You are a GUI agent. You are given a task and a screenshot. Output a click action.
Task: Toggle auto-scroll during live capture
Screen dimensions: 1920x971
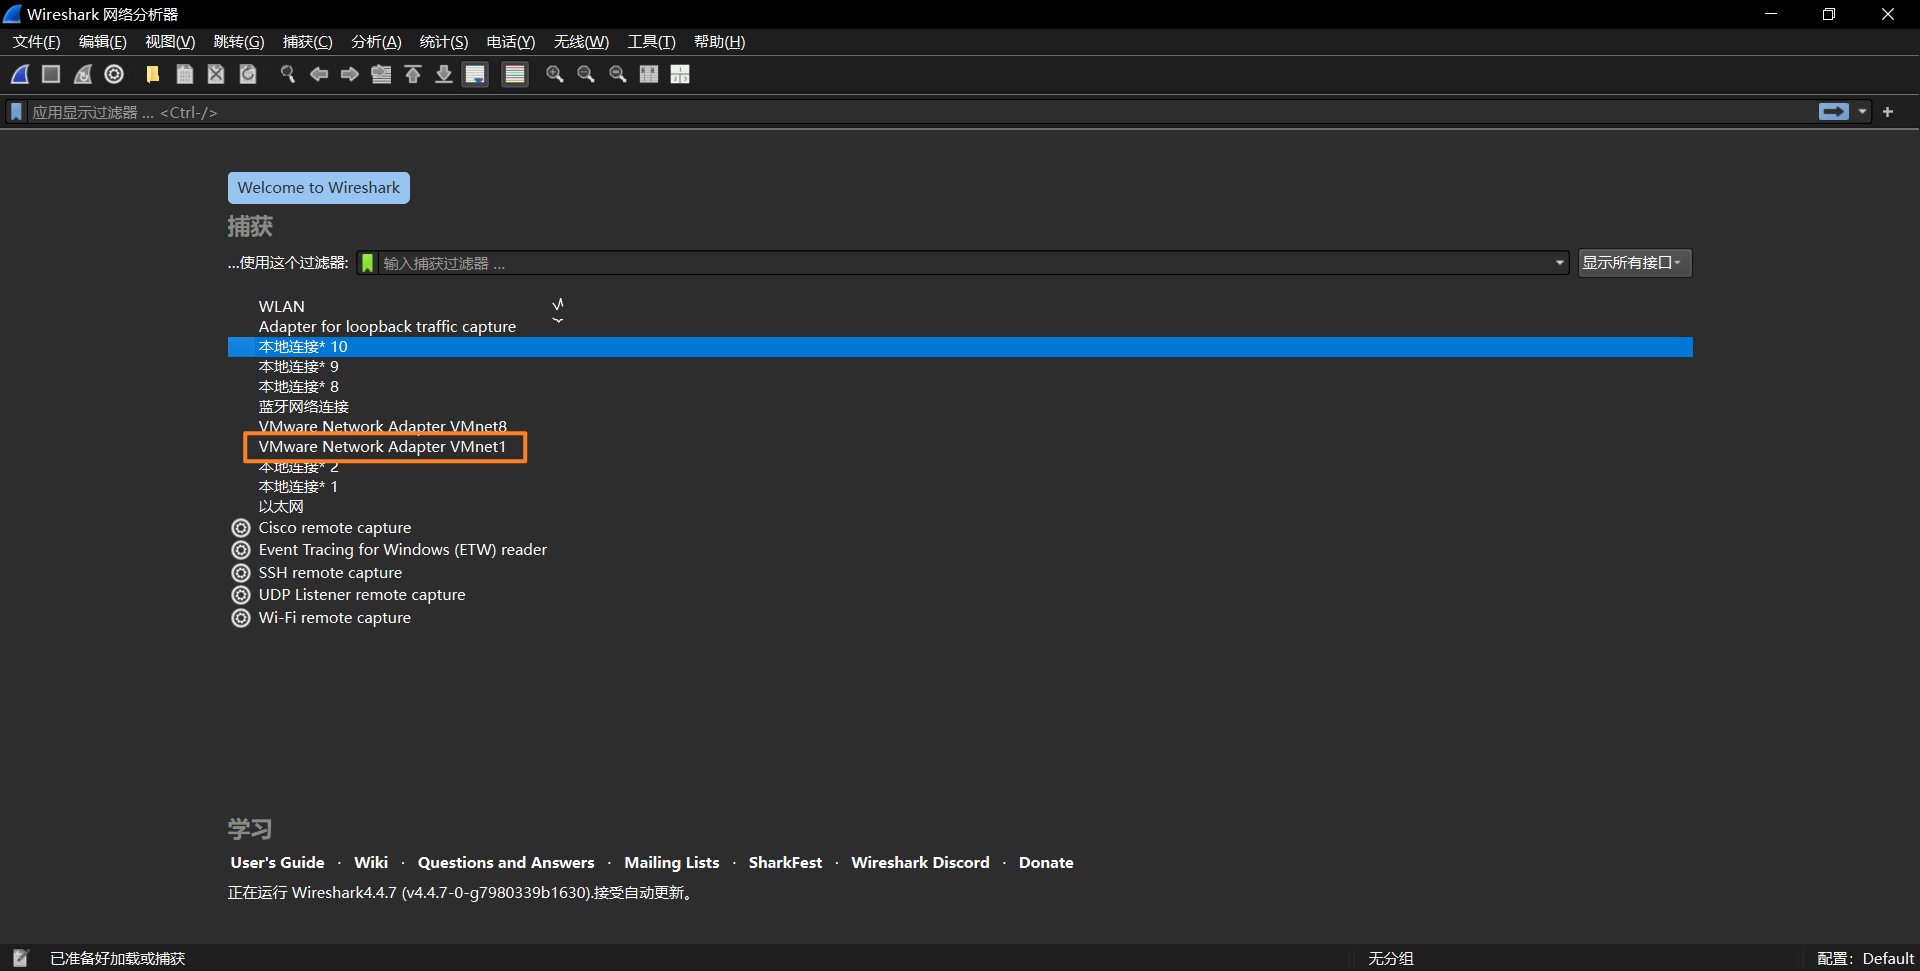(x=476, y=74)
